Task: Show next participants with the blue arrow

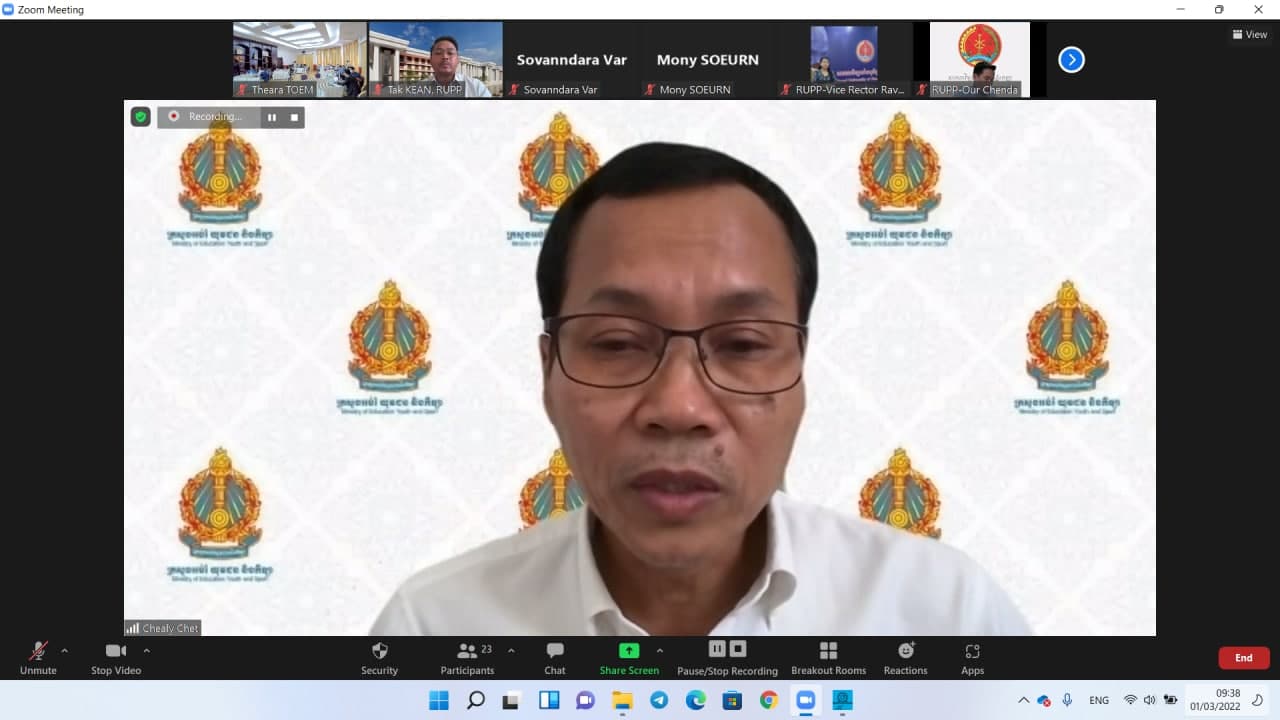Action: click(x=1071, y=60)
